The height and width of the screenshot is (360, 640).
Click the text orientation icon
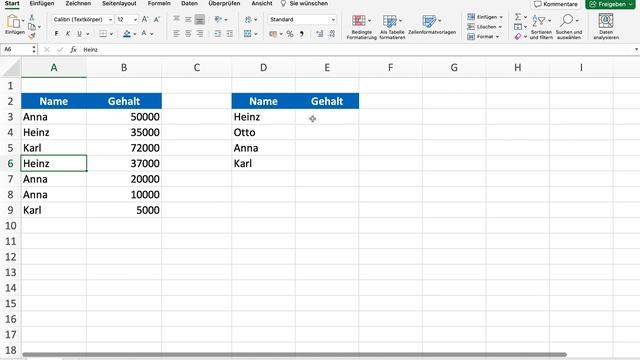[x=218, y=19]
